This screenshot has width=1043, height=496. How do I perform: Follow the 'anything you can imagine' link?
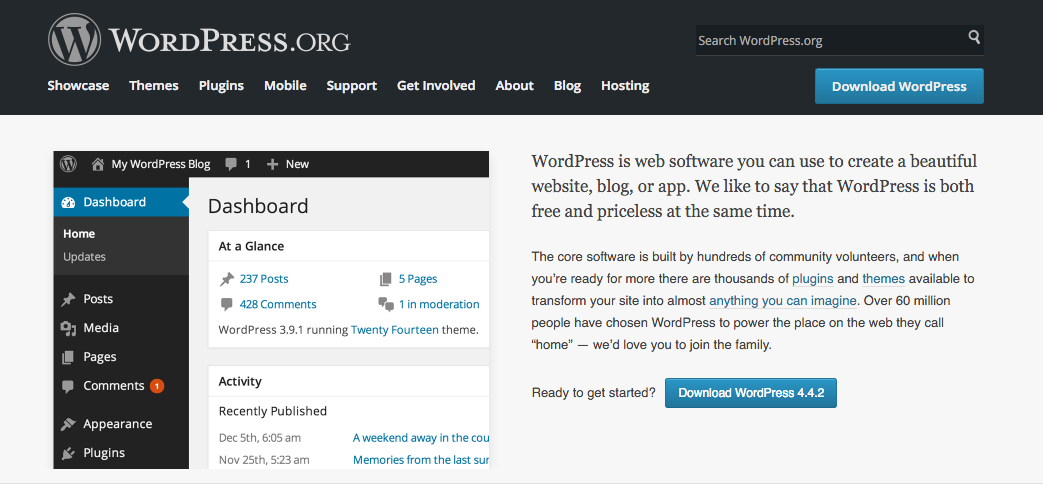782,300
